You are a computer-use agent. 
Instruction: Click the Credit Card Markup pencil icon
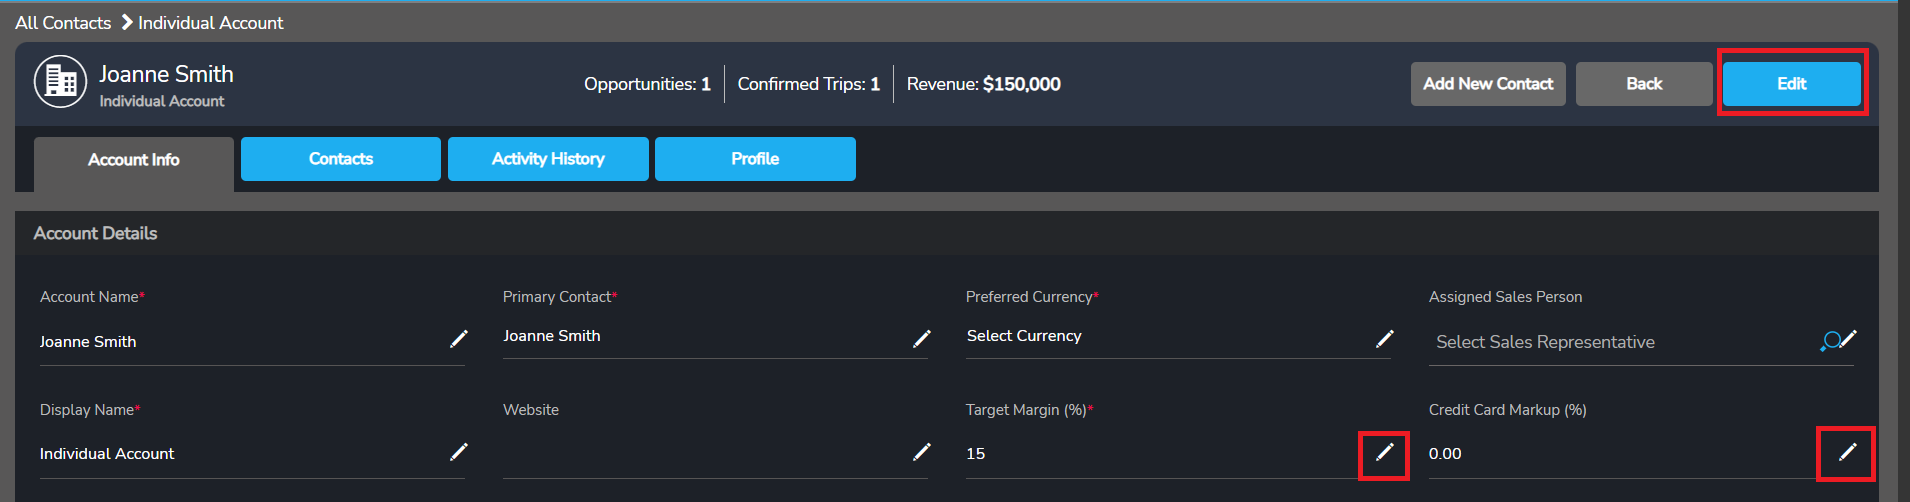tap(1848, 452)
